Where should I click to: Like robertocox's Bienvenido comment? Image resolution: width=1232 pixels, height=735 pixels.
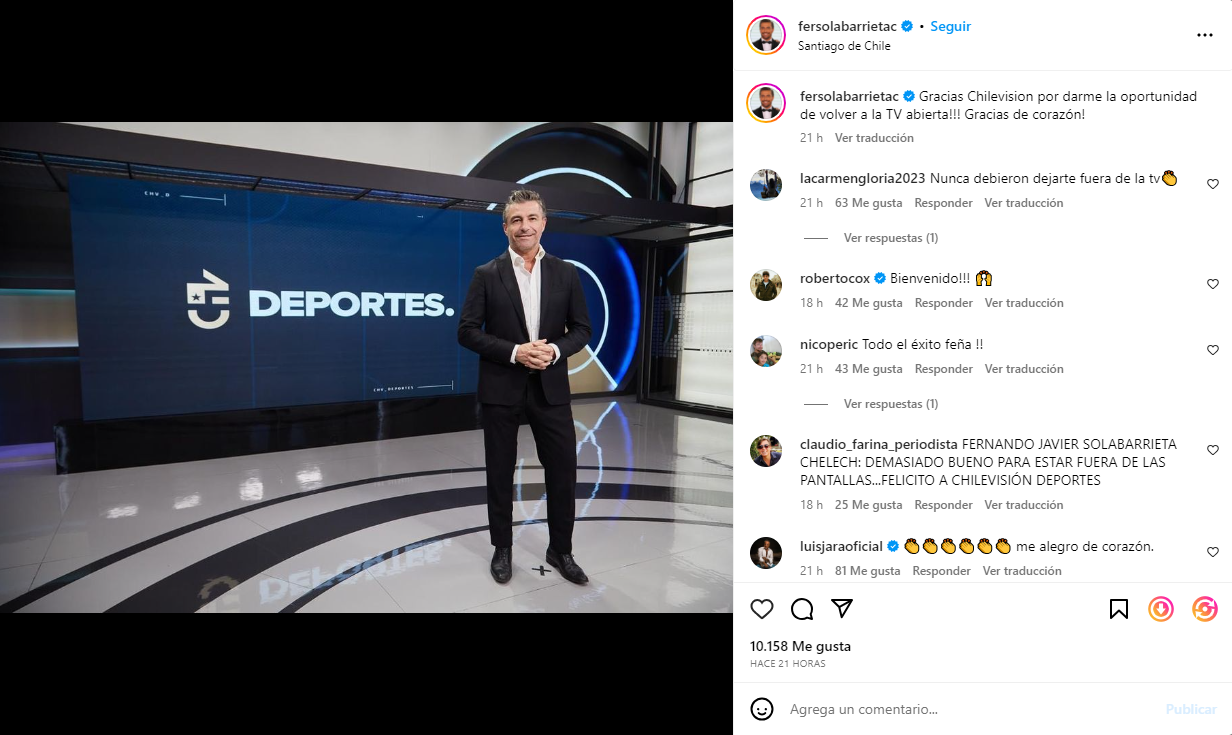click(1213, 284)
